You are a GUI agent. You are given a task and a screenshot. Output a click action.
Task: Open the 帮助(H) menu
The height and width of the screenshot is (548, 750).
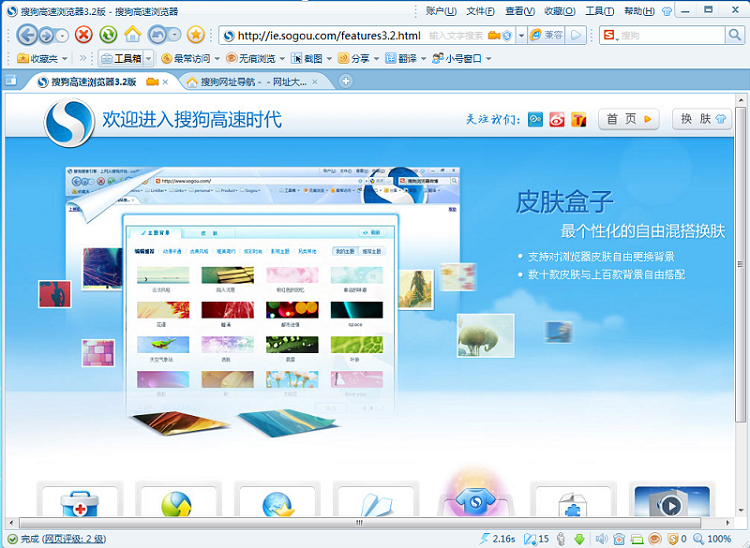(639, 11)
